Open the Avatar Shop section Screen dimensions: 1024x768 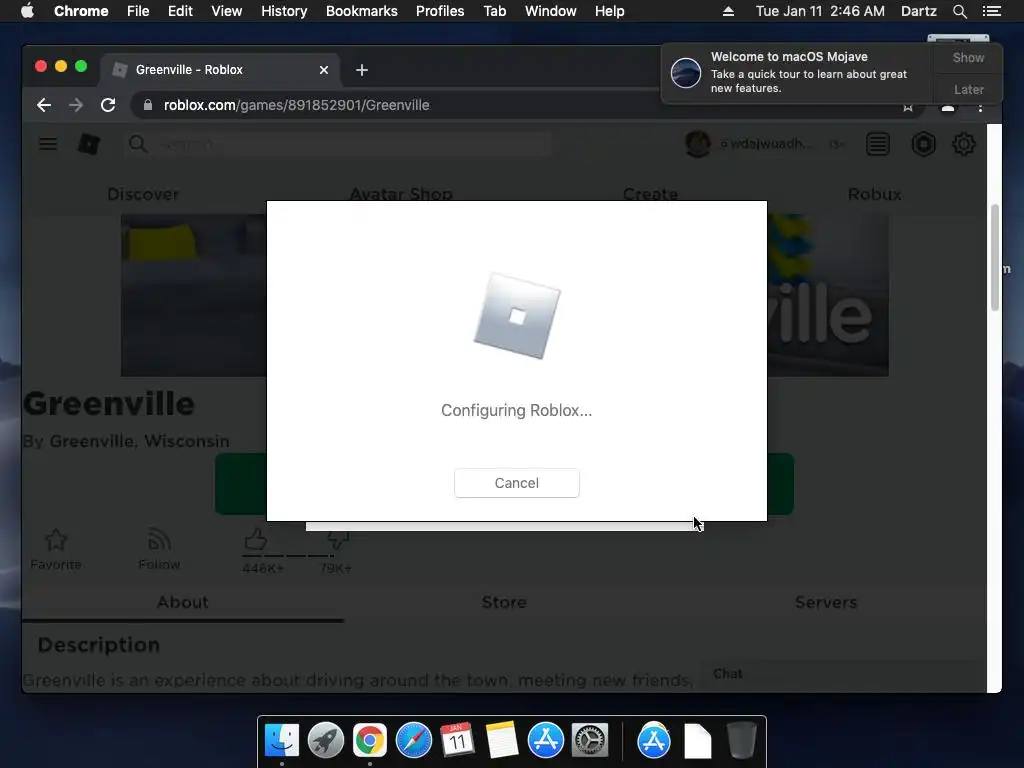click(401, 194)
